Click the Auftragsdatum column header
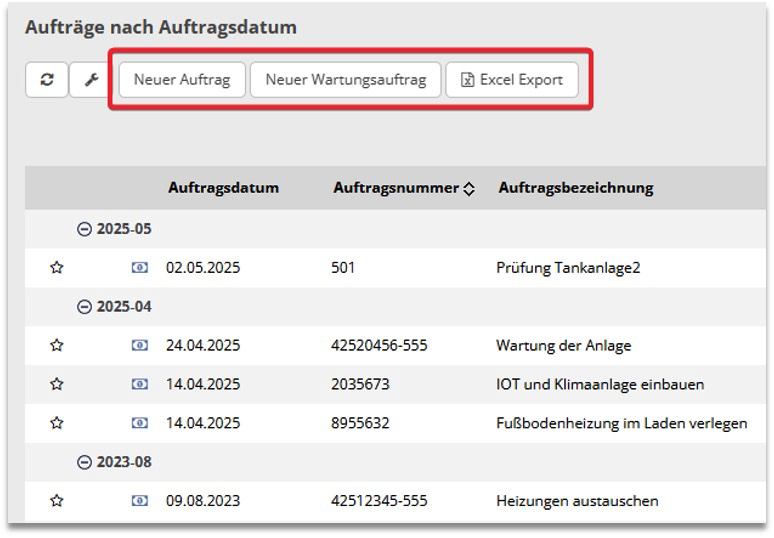 223,188
